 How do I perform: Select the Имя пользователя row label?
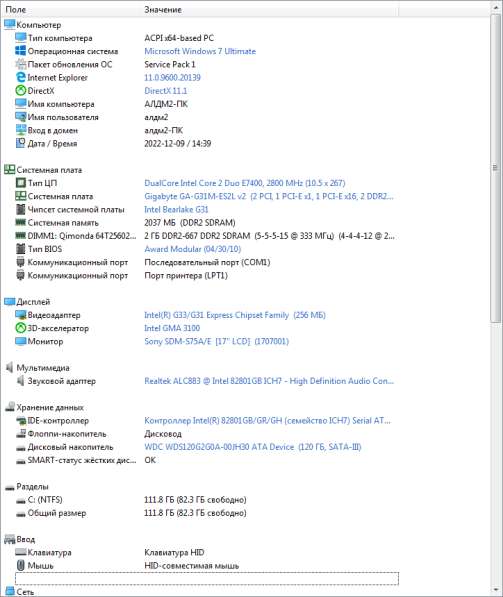point(63,117)
